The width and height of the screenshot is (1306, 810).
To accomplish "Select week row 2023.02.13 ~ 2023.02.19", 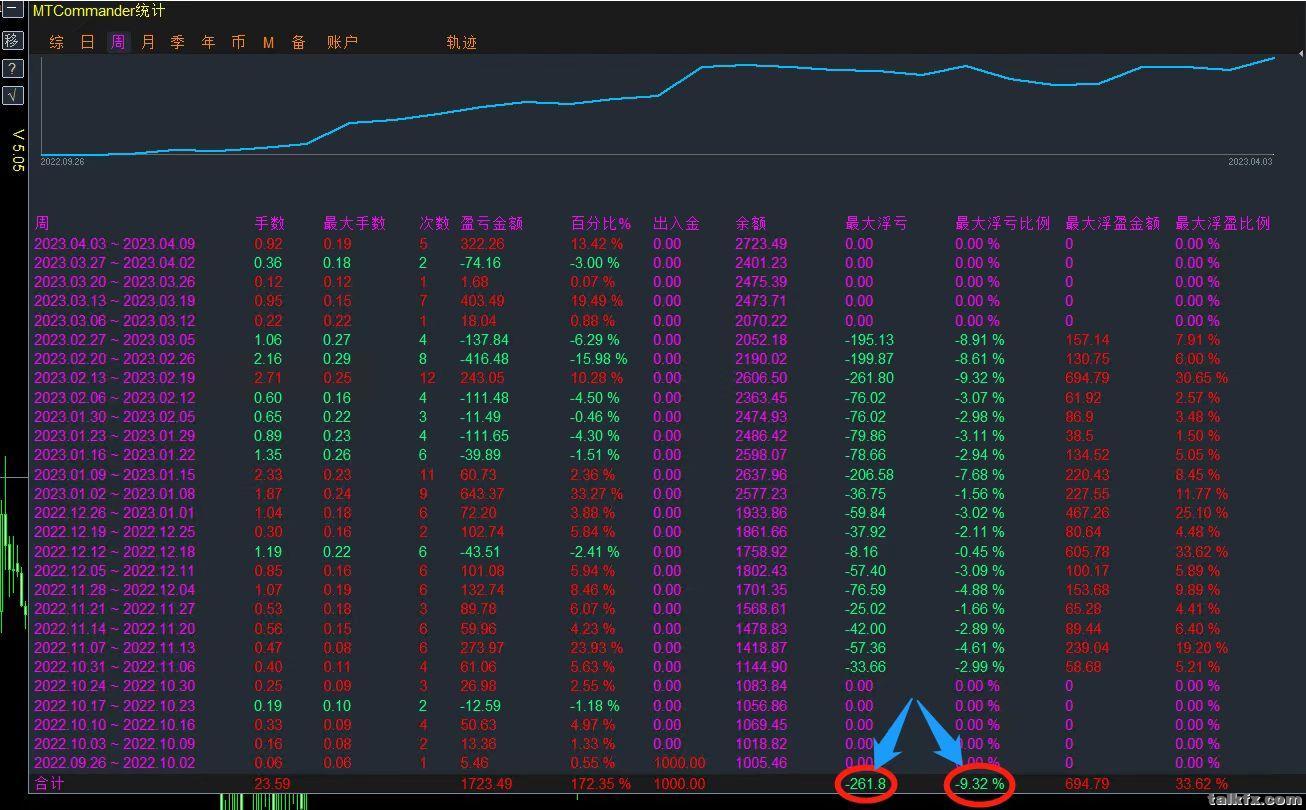I will [115, 378].
